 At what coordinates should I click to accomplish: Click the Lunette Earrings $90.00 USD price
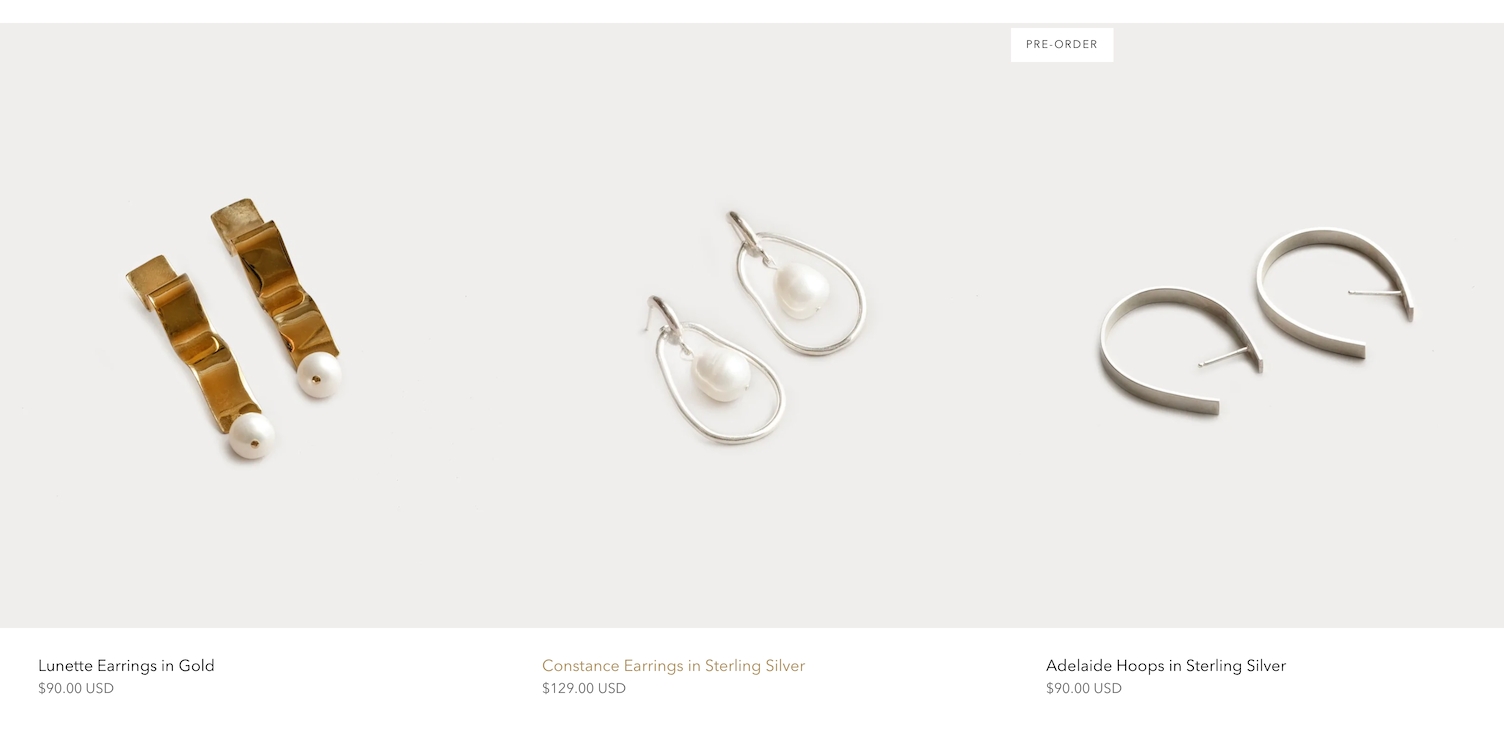[x=76, y=689]
